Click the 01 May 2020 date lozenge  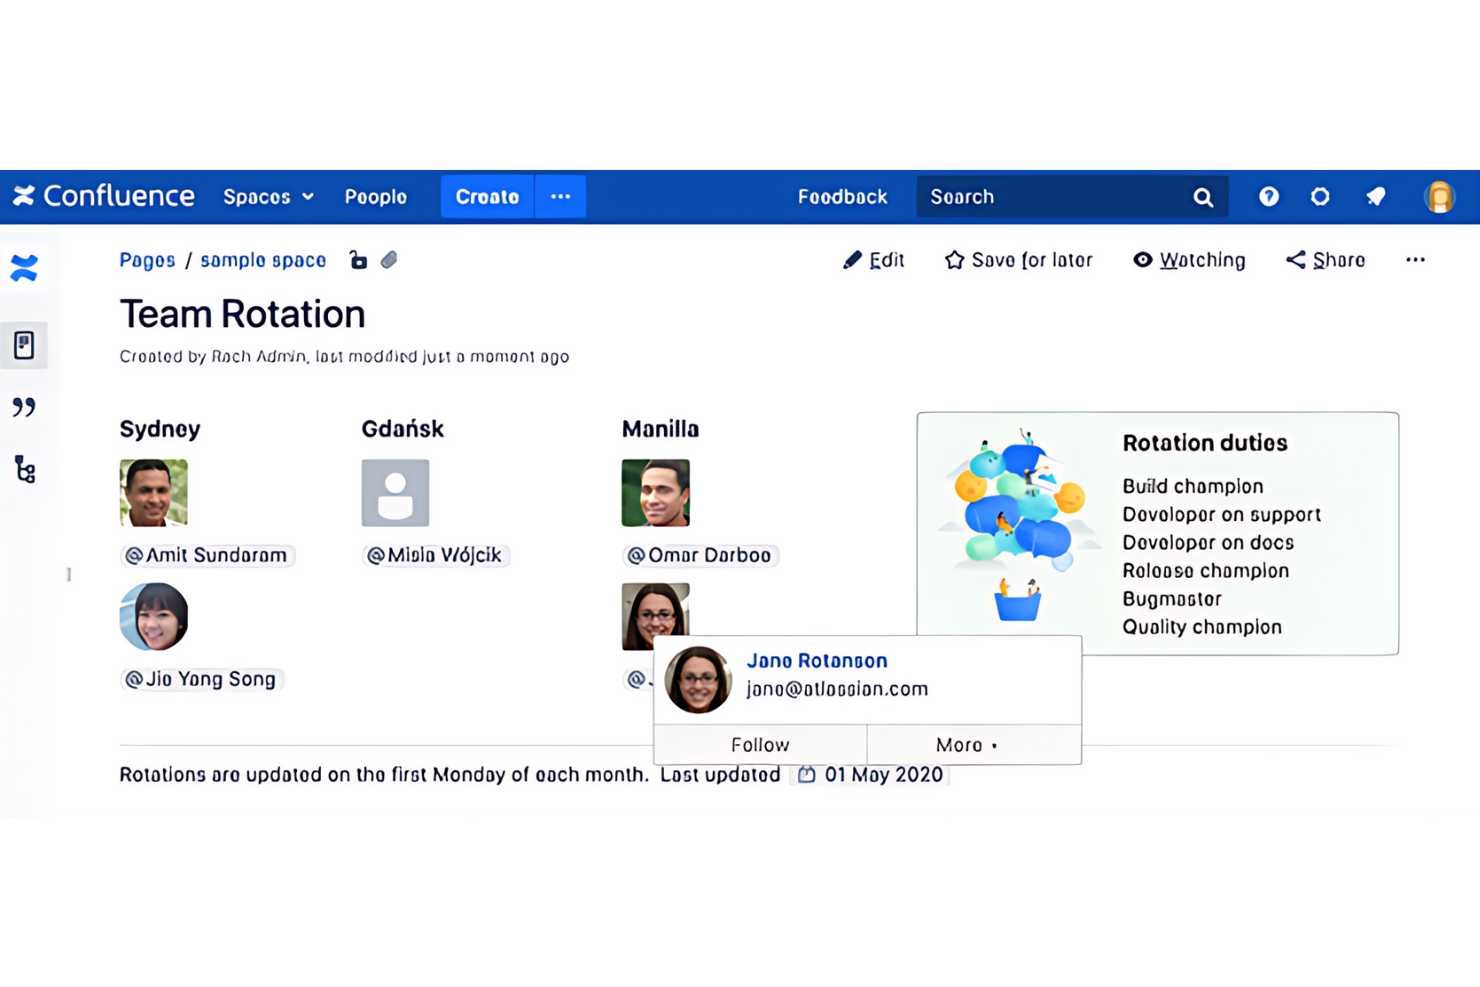(872, 775)
